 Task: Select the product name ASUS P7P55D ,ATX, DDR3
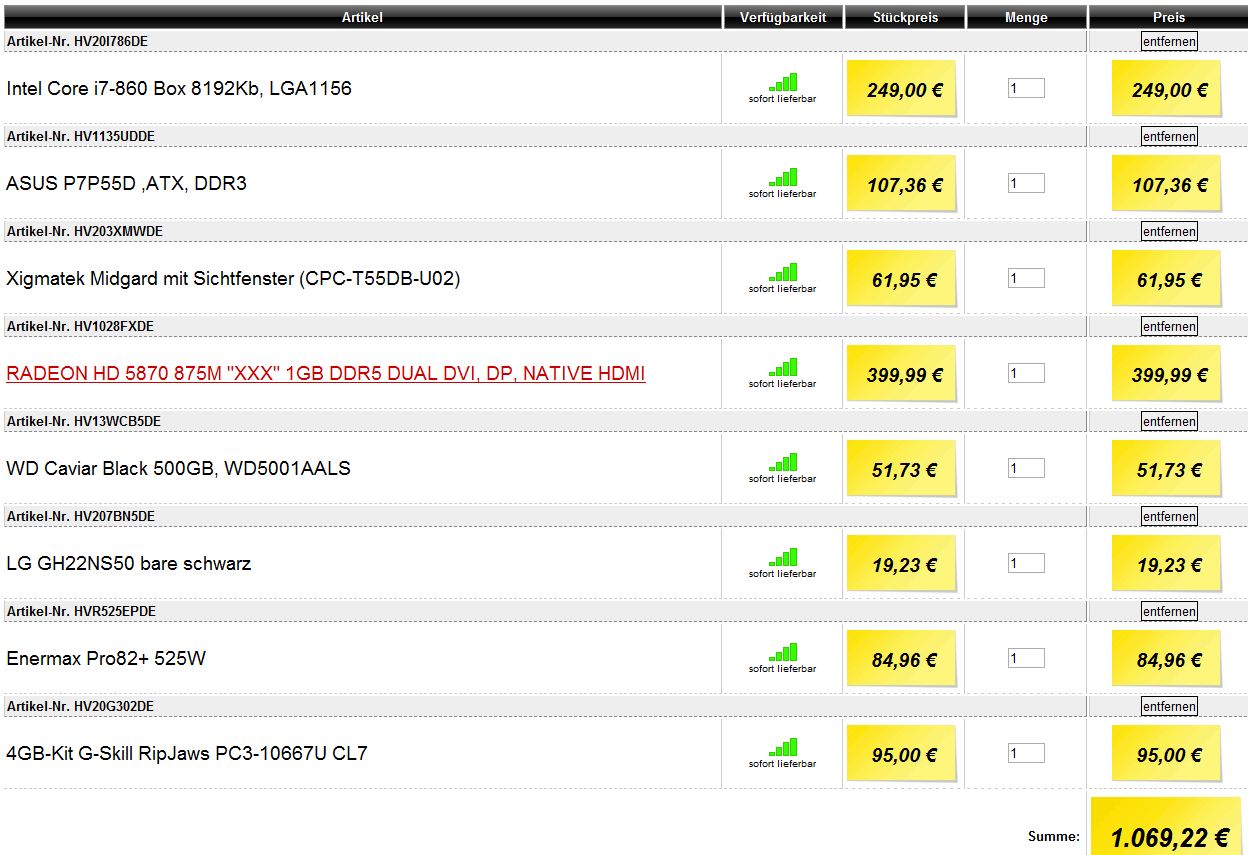click(126, 183)
